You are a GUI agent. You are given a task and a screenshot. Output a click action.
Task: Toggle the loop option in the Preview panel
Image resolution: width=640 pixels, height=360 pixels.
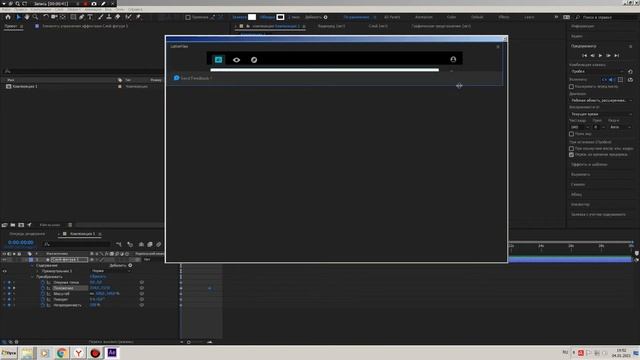point(630,80)
